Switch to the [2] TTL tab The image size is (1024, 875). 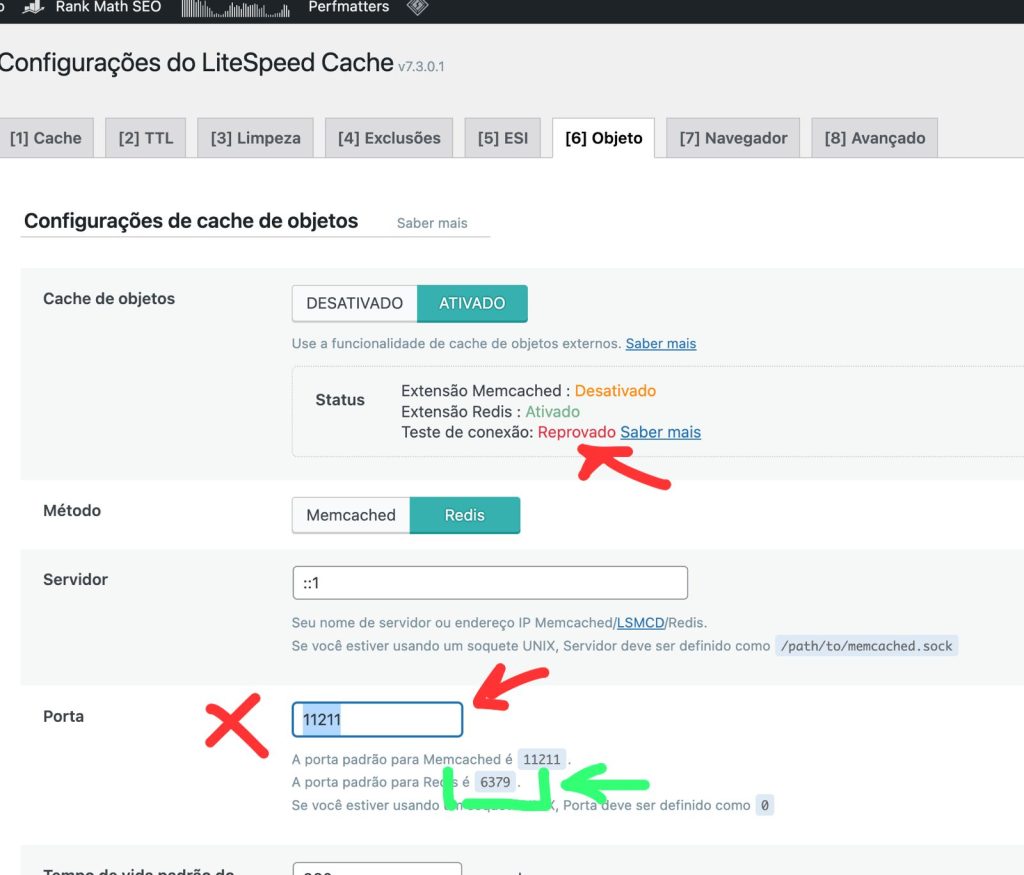pos(145,138)
